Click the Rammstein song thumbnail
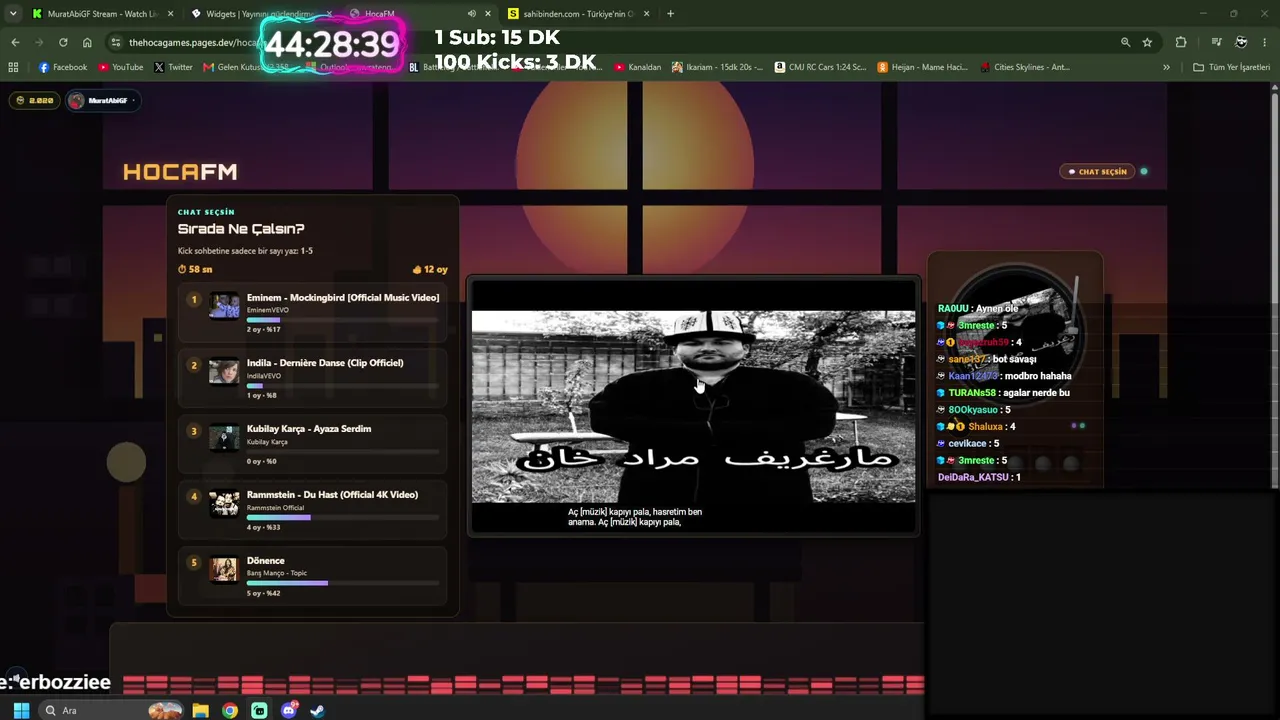The width and height of the screenshot is (1280, 720). 224,503
